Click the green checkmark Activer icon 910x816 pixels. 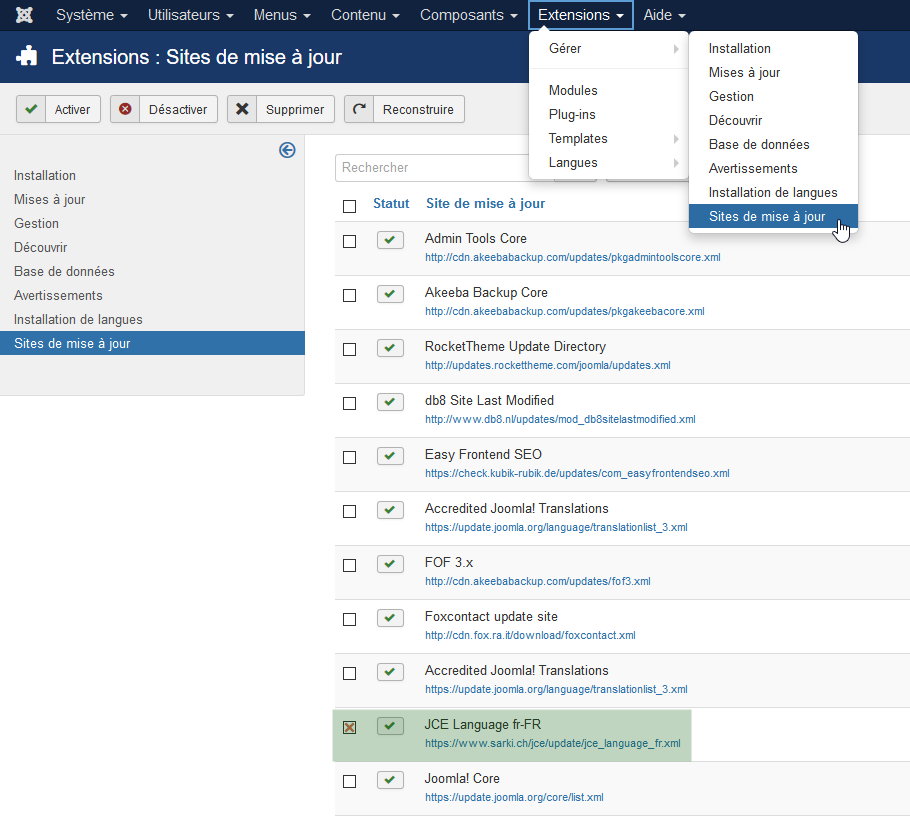[31, 109]
